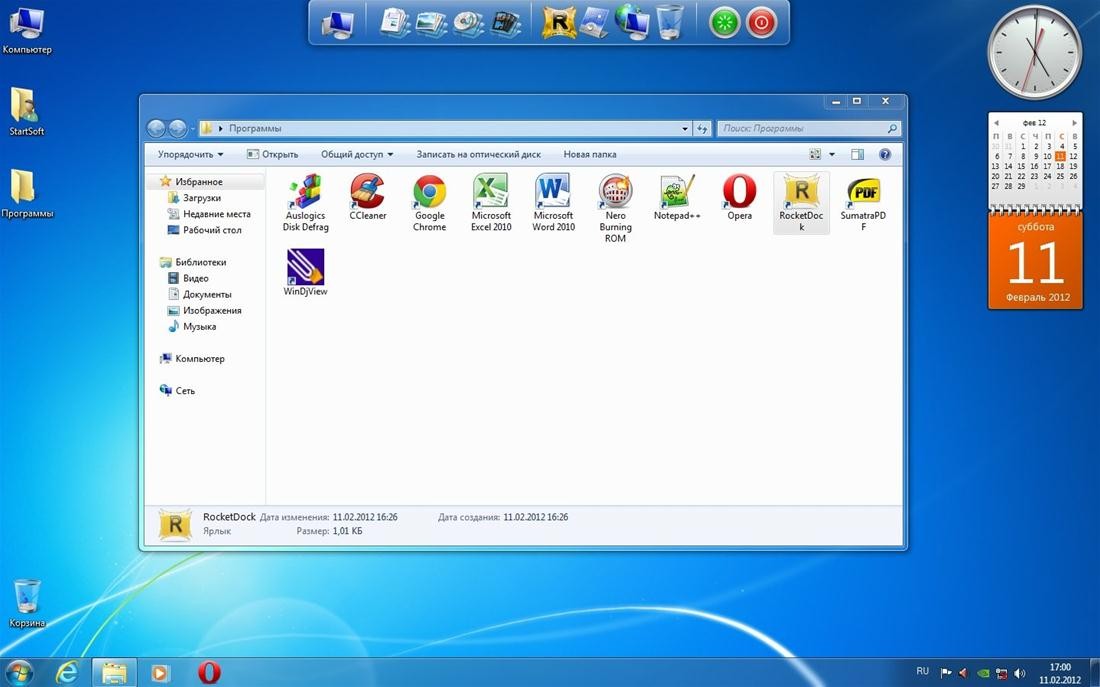Refresh the folder via address bar button
The height and width of the screenshot is (687, 1100).
coord(702,128)
